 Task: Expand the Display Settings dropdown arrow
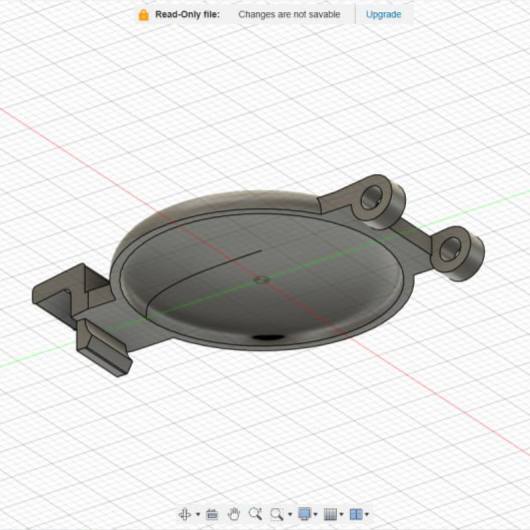(315, 514)
